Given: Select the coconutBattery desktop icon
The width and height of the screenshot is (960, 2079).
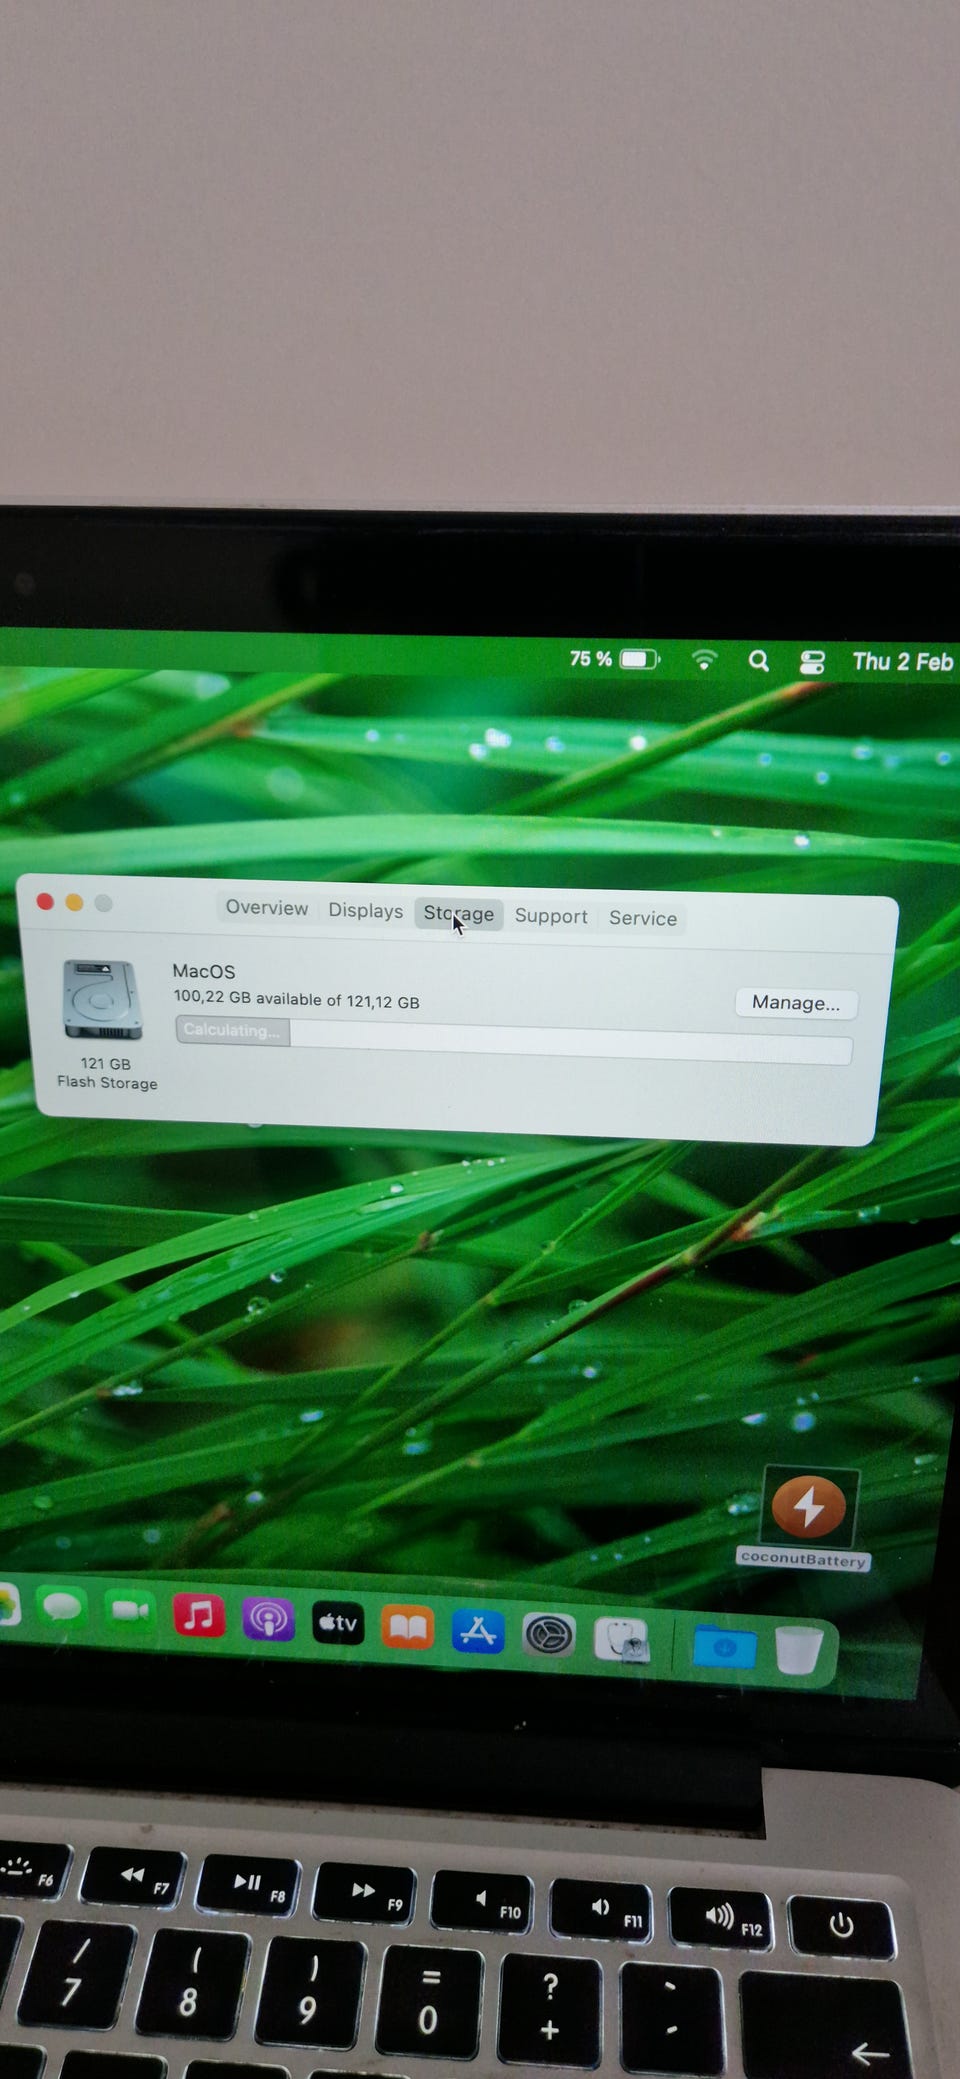Looking at the screenshot, I should point(808,1507).
